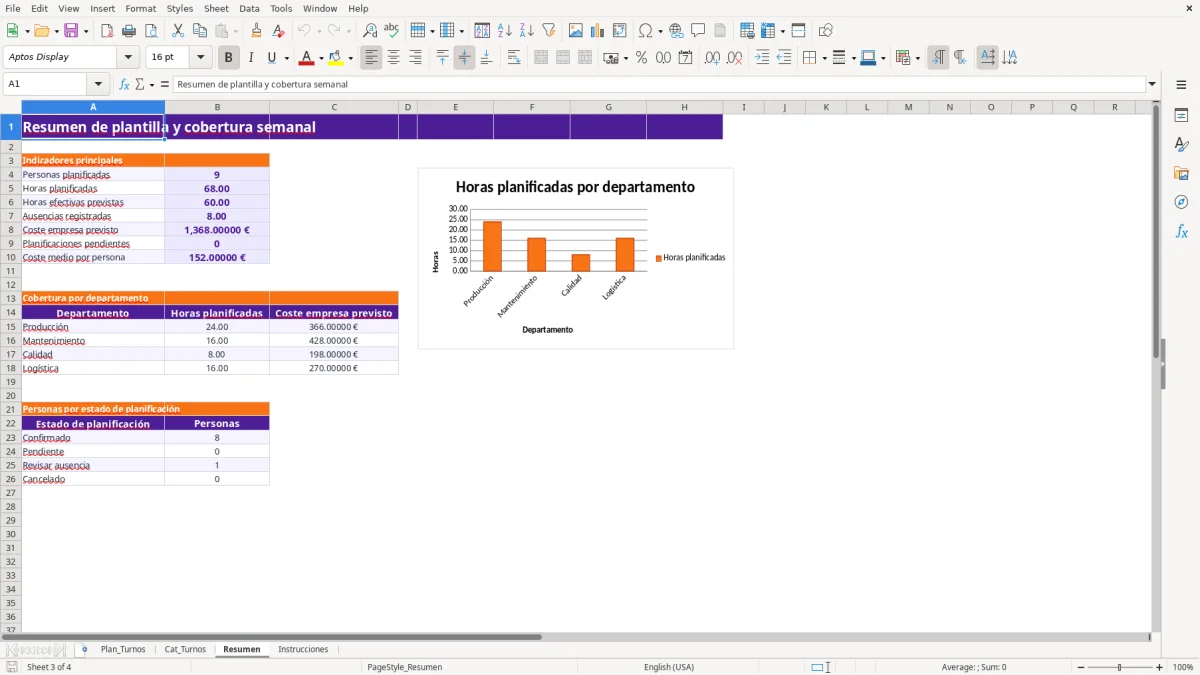Sort the data descending
1200x675 pixels.
(x=527, y=31)
